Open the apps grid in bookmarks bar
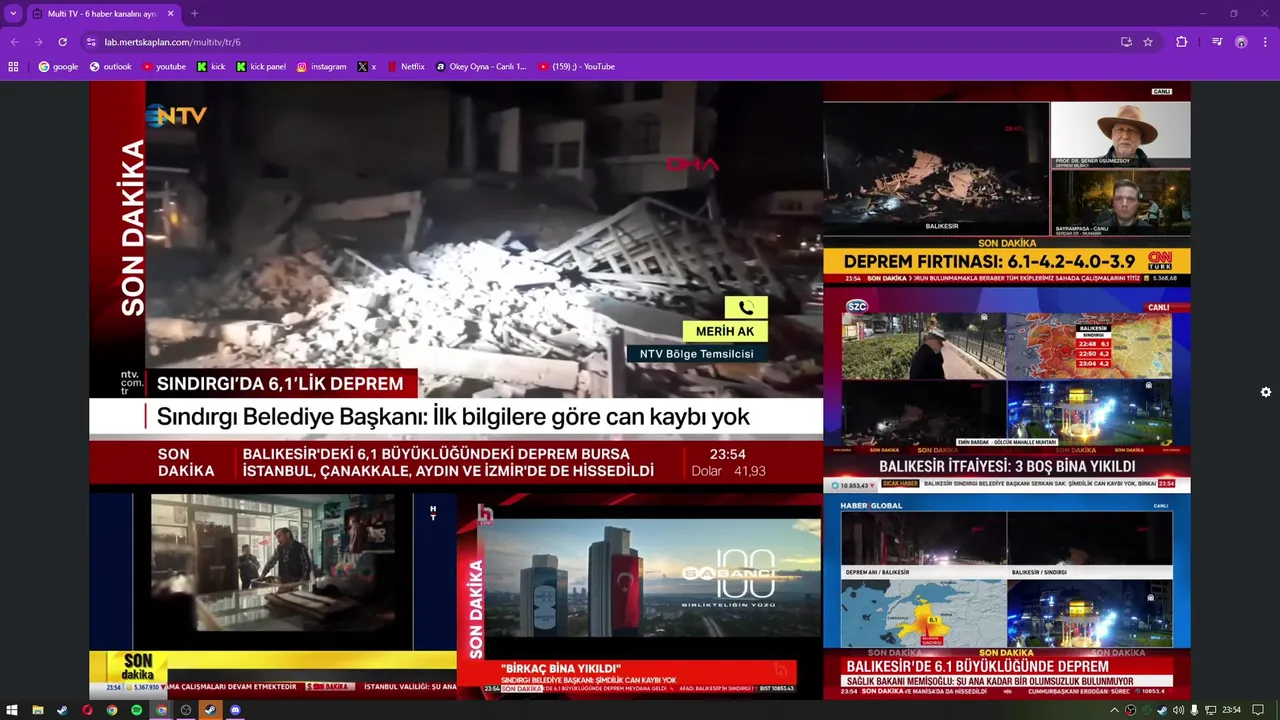Screen dimensions: 1280x720 click(13, 67)
